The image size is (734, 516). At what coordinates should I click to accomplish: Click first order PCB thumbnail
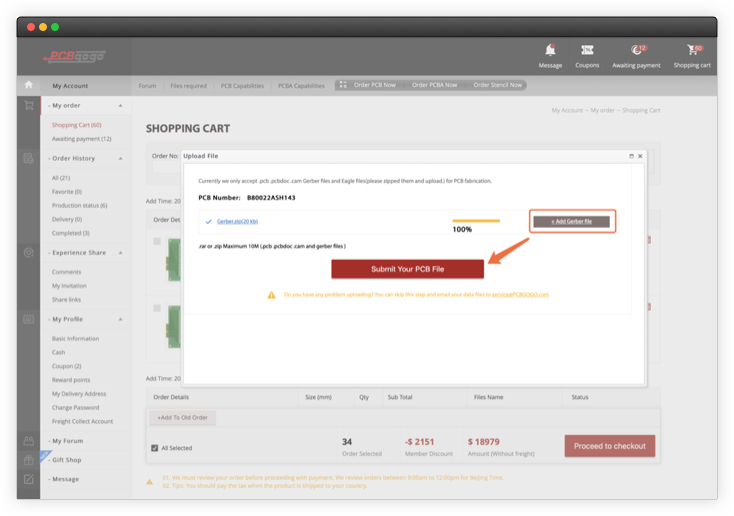click(173, 260)
